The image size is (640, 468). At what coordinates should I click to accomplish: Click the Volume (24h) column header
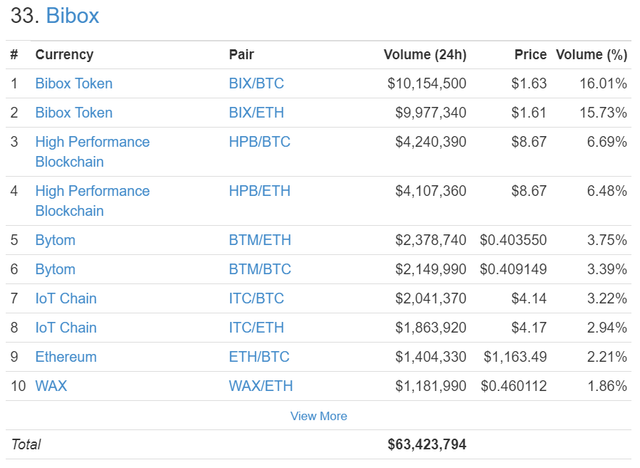coord(425,55)
